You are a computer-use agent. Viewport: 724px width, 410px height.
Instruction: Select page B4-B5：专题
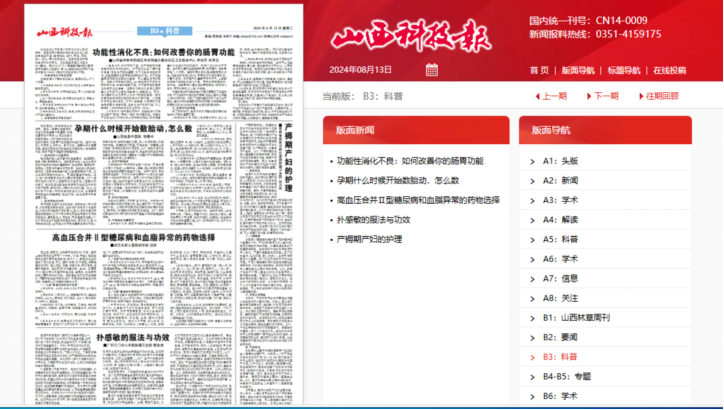coord(567,376)
